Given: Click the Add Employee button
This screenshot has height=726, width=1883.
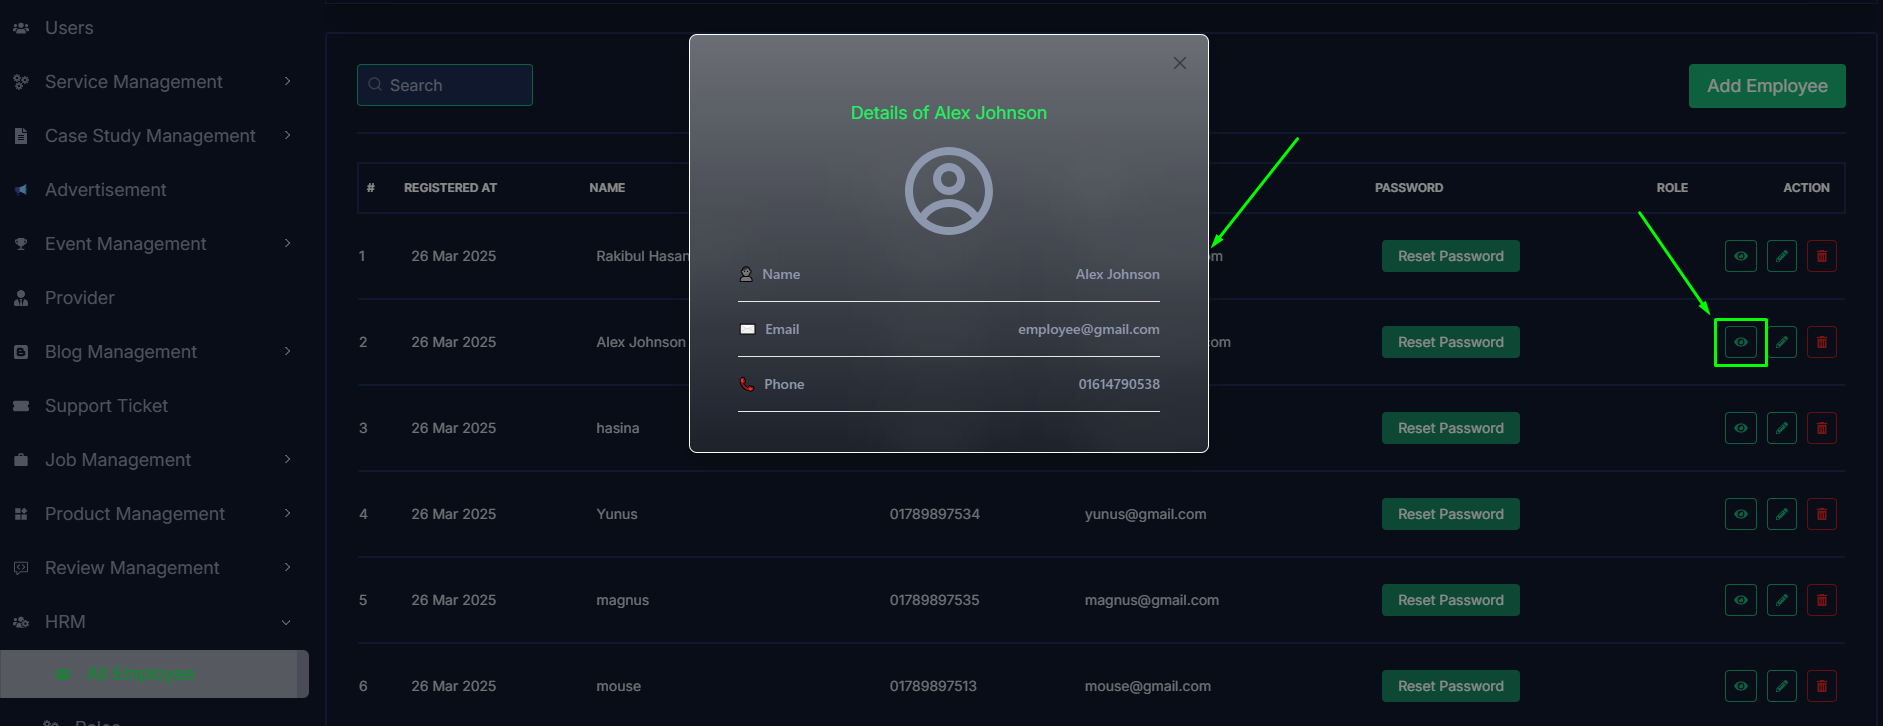Looking at the screenshot, I should 1766,86.
